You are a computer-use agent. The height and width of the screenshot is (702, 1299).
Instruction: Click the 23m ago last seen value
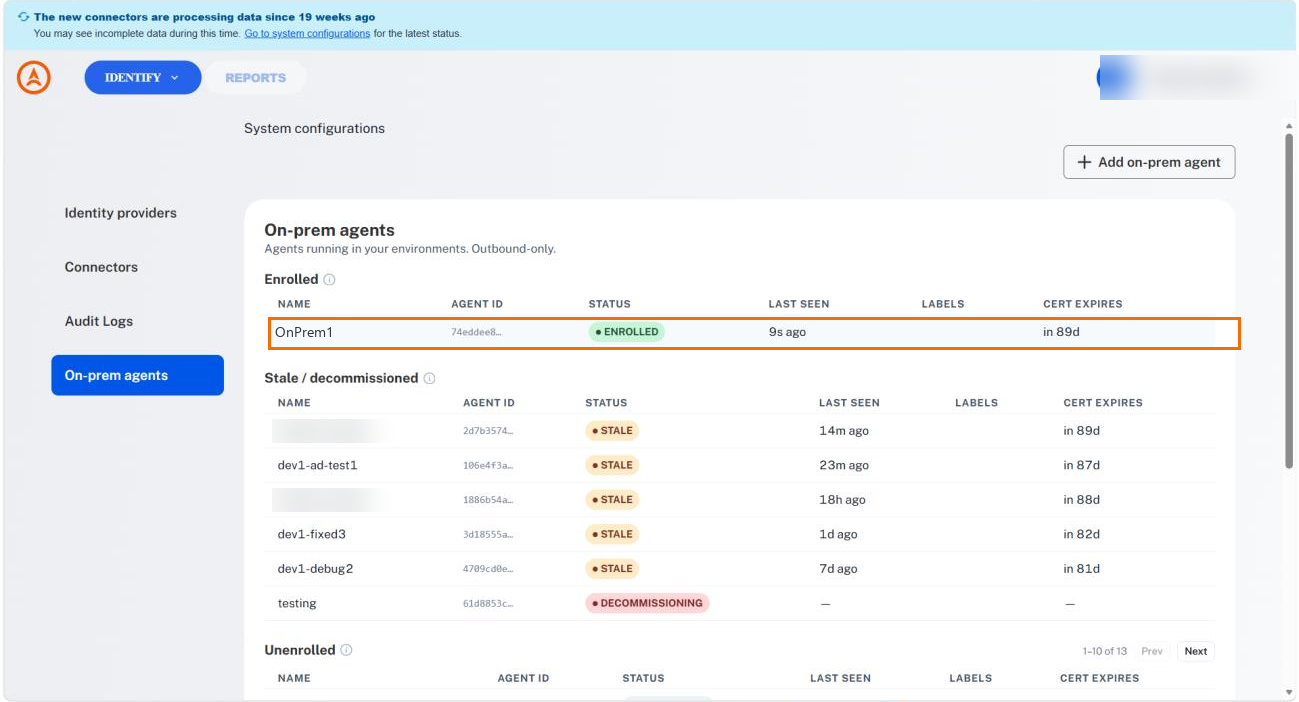(844, 465)
